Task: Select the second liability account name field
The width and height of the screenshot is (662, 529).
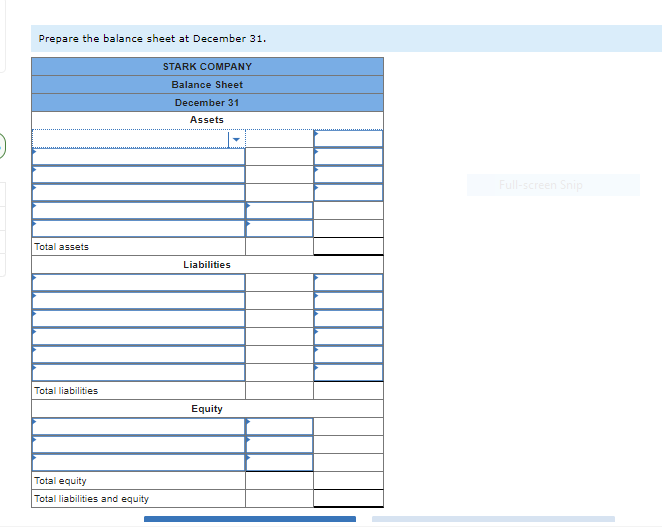Action: [x=138, y=301]
